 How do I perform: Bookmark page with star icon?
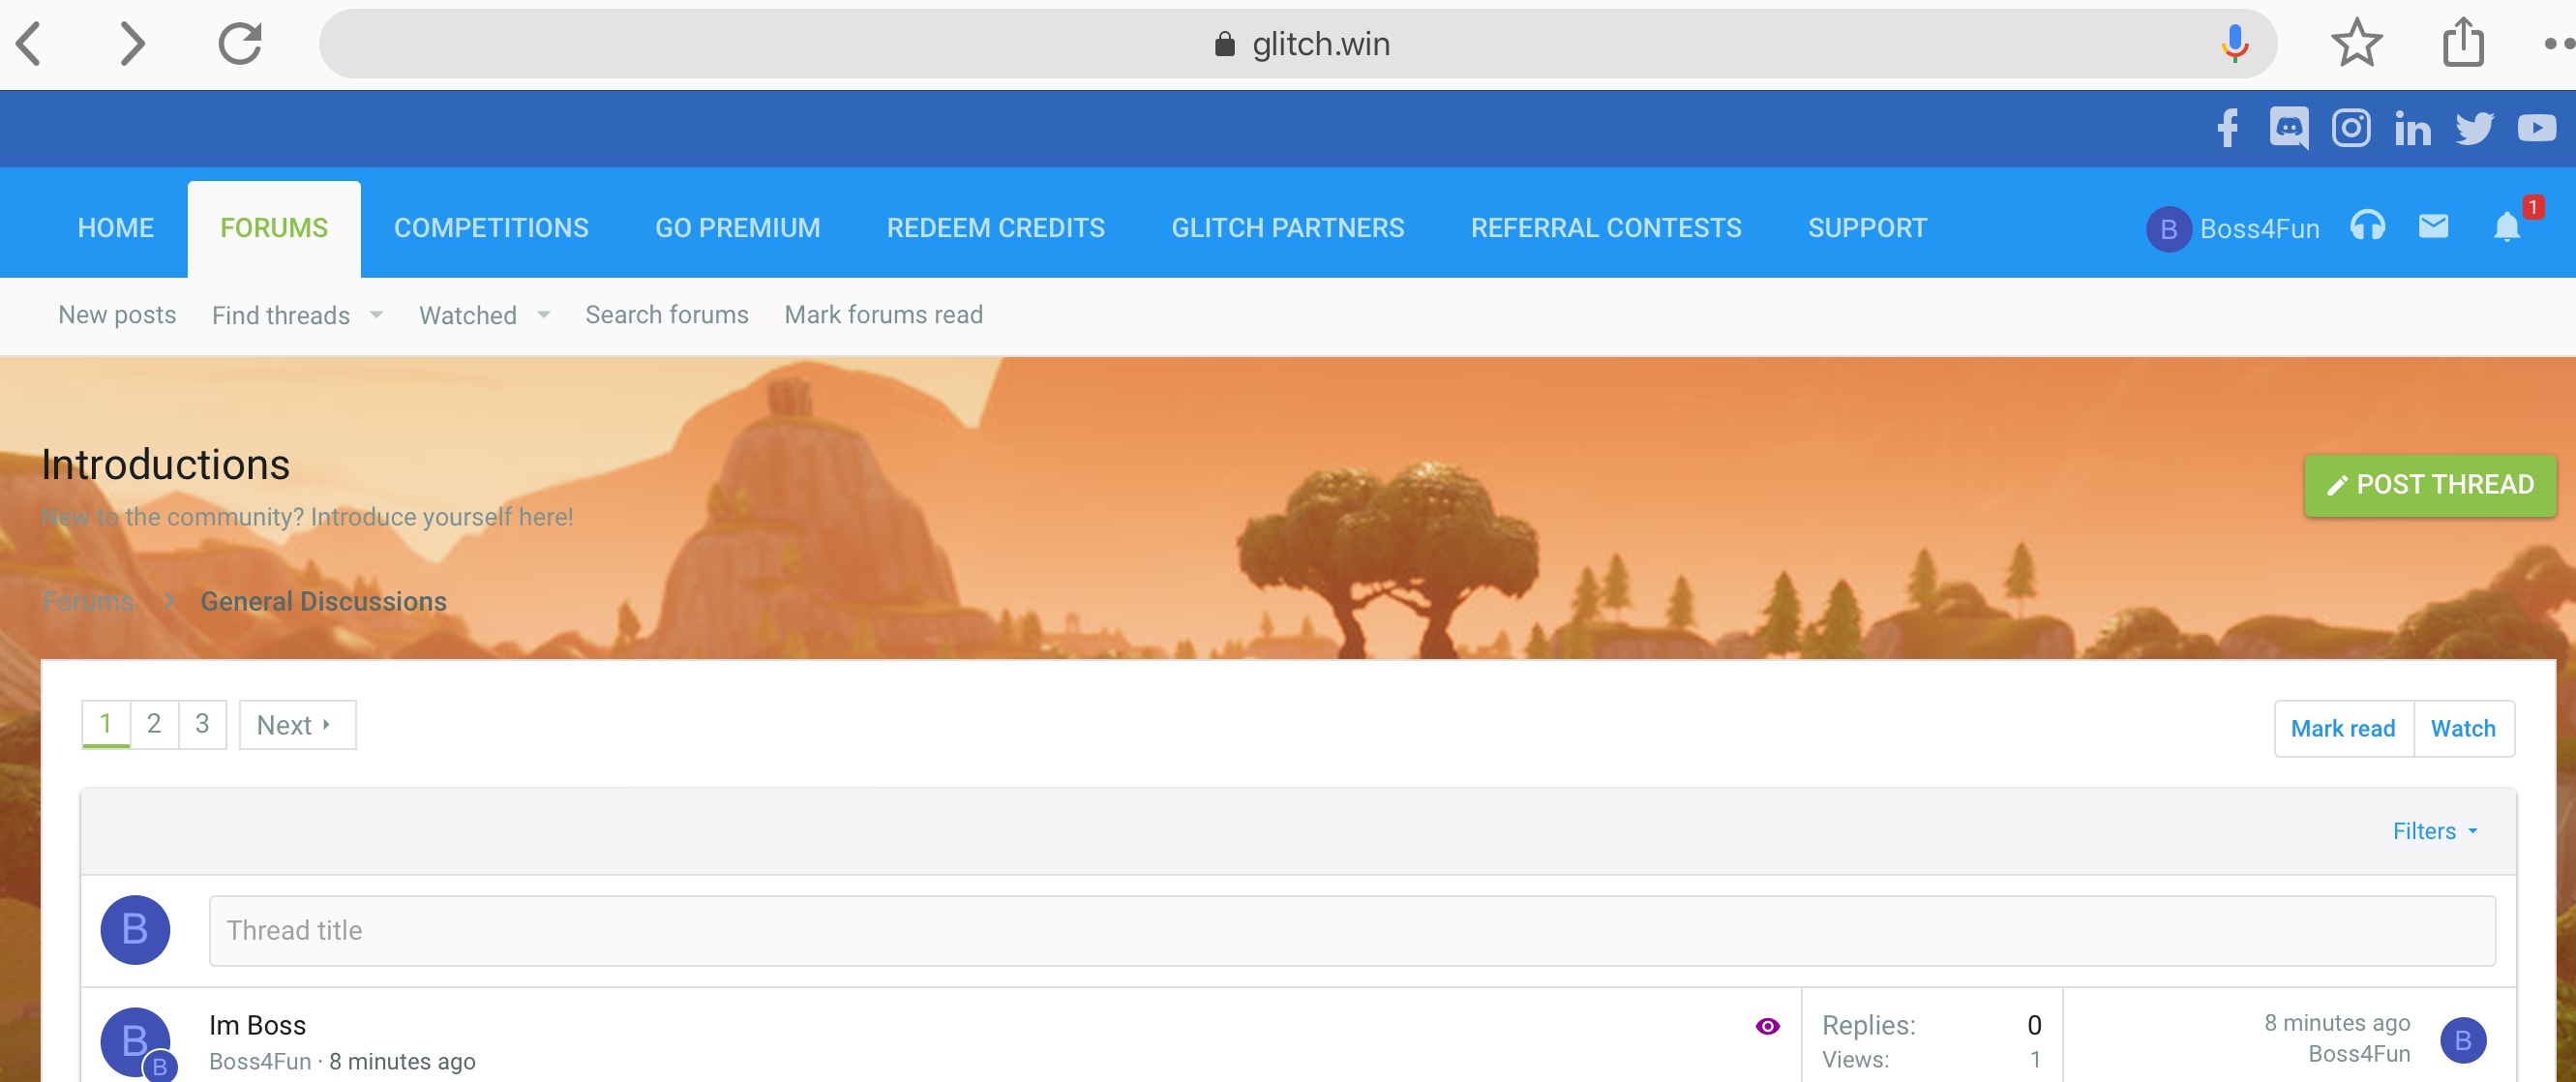(x=2356, y=43)
